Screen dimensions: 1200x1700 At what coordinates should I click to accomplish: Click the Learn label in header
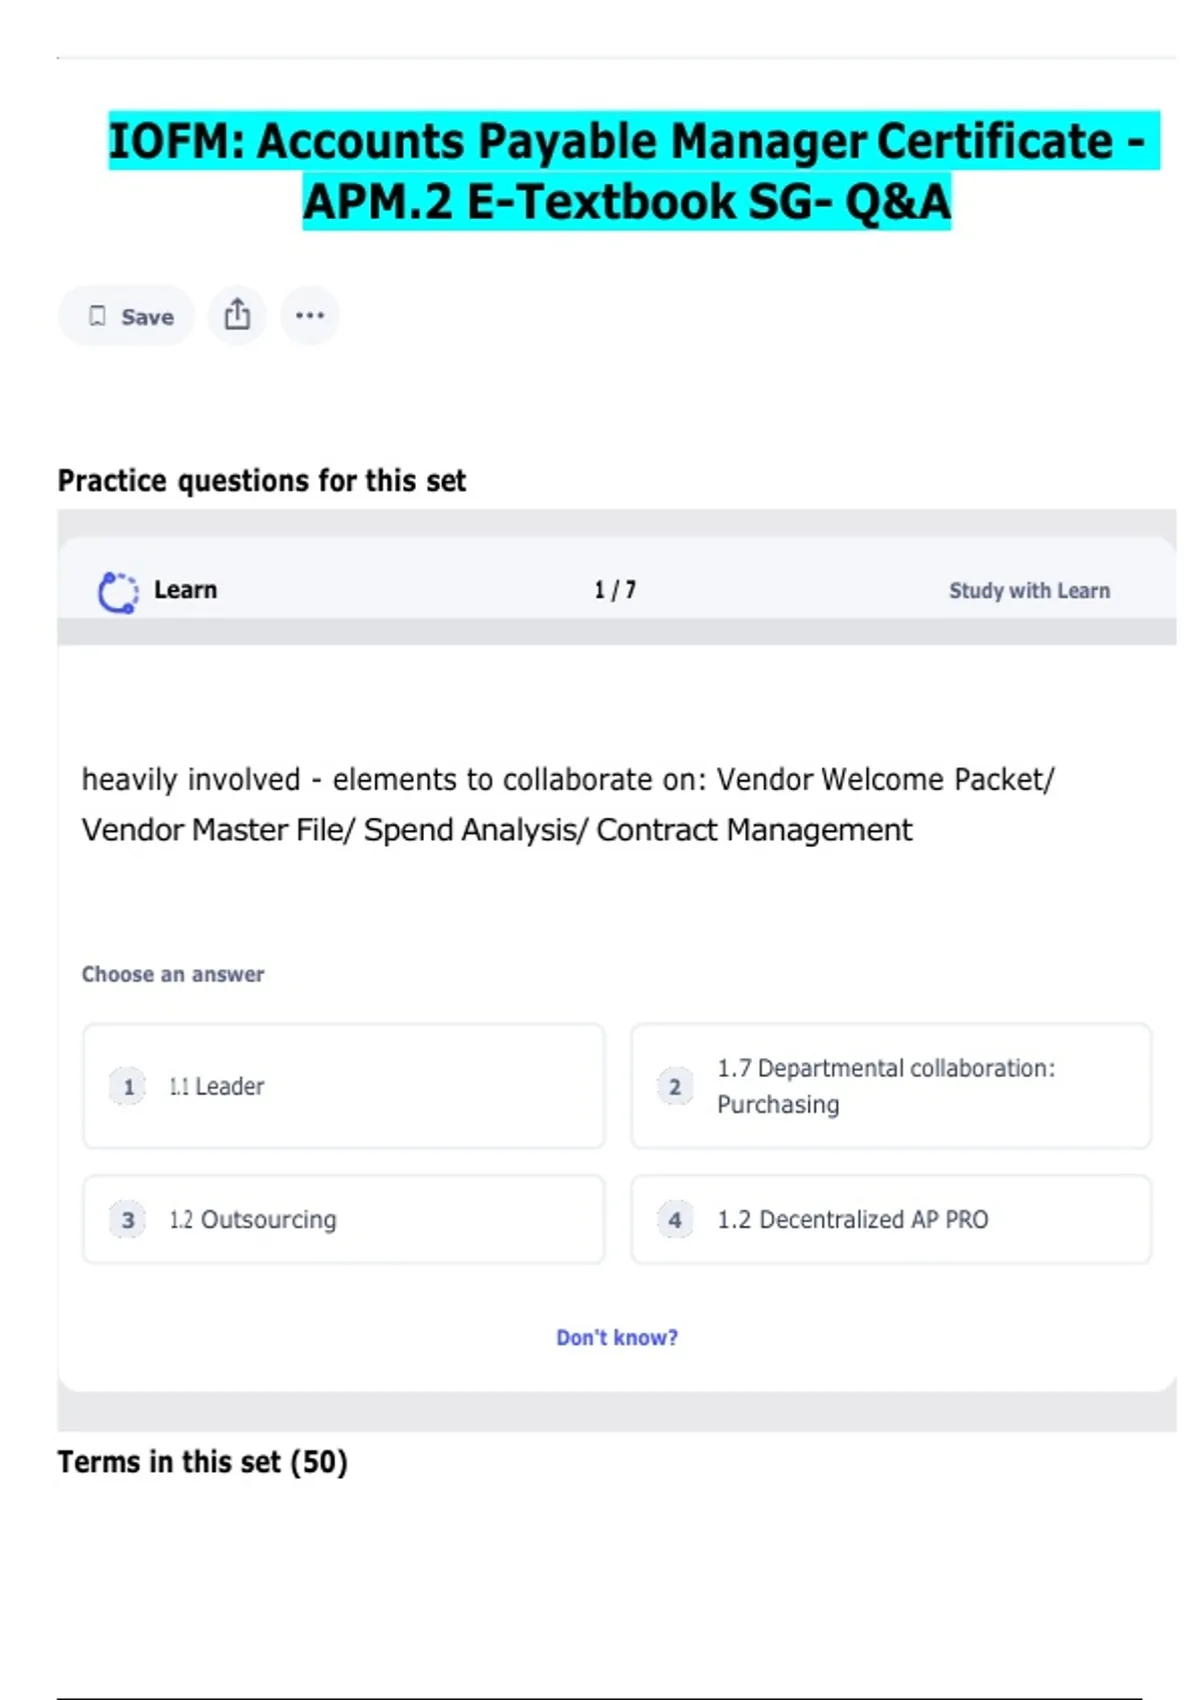click(x=185, y=590)
